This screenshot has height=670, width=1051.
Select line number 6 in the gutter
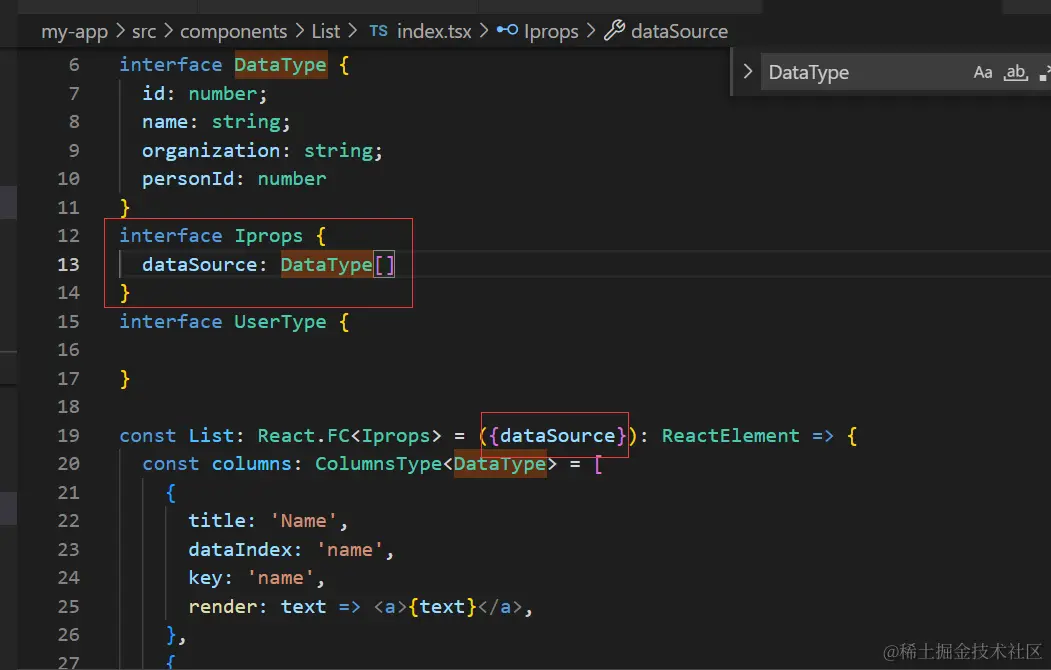click(x=74, y=65)
